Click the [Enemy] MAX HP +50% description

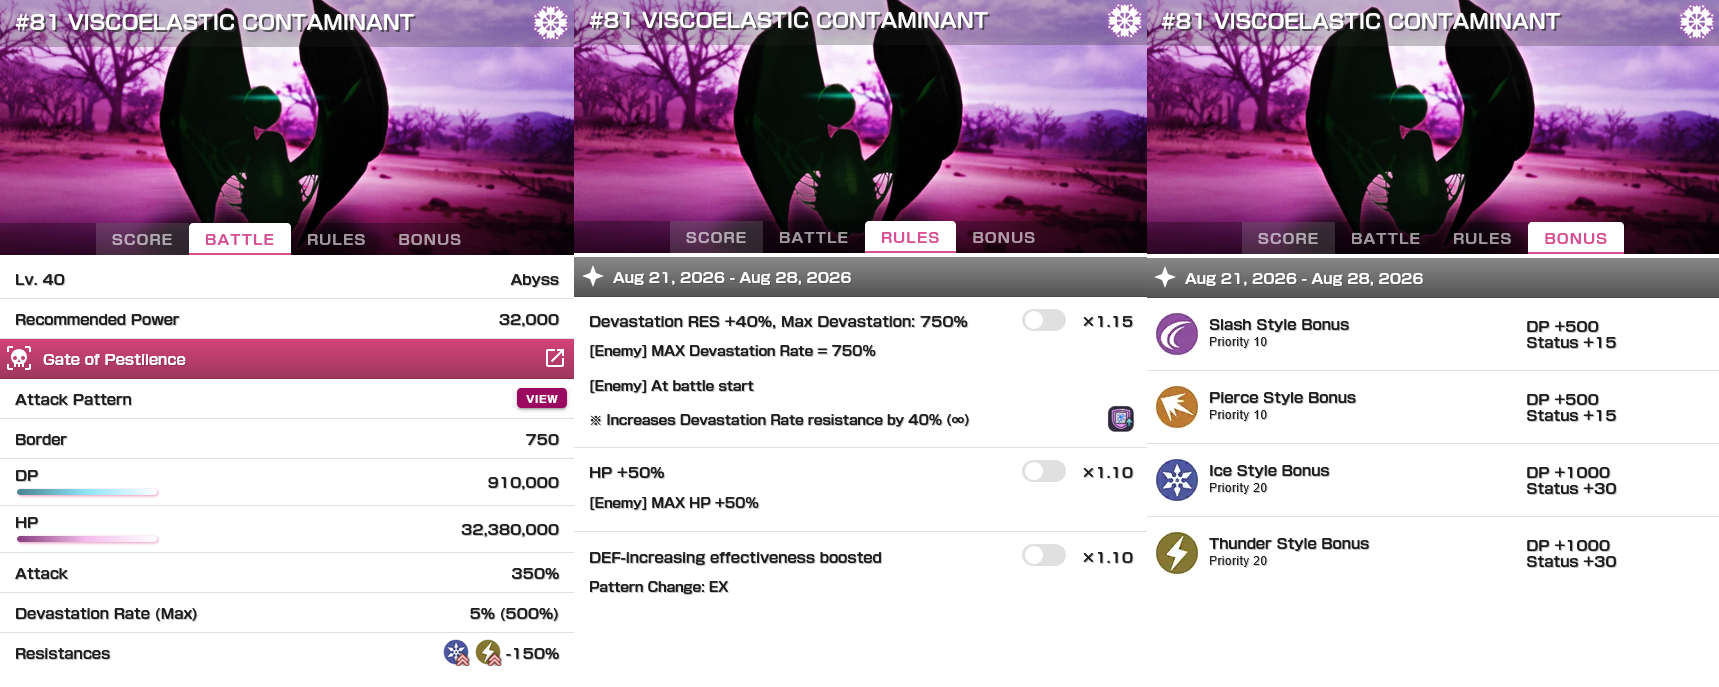pos(674,502)
